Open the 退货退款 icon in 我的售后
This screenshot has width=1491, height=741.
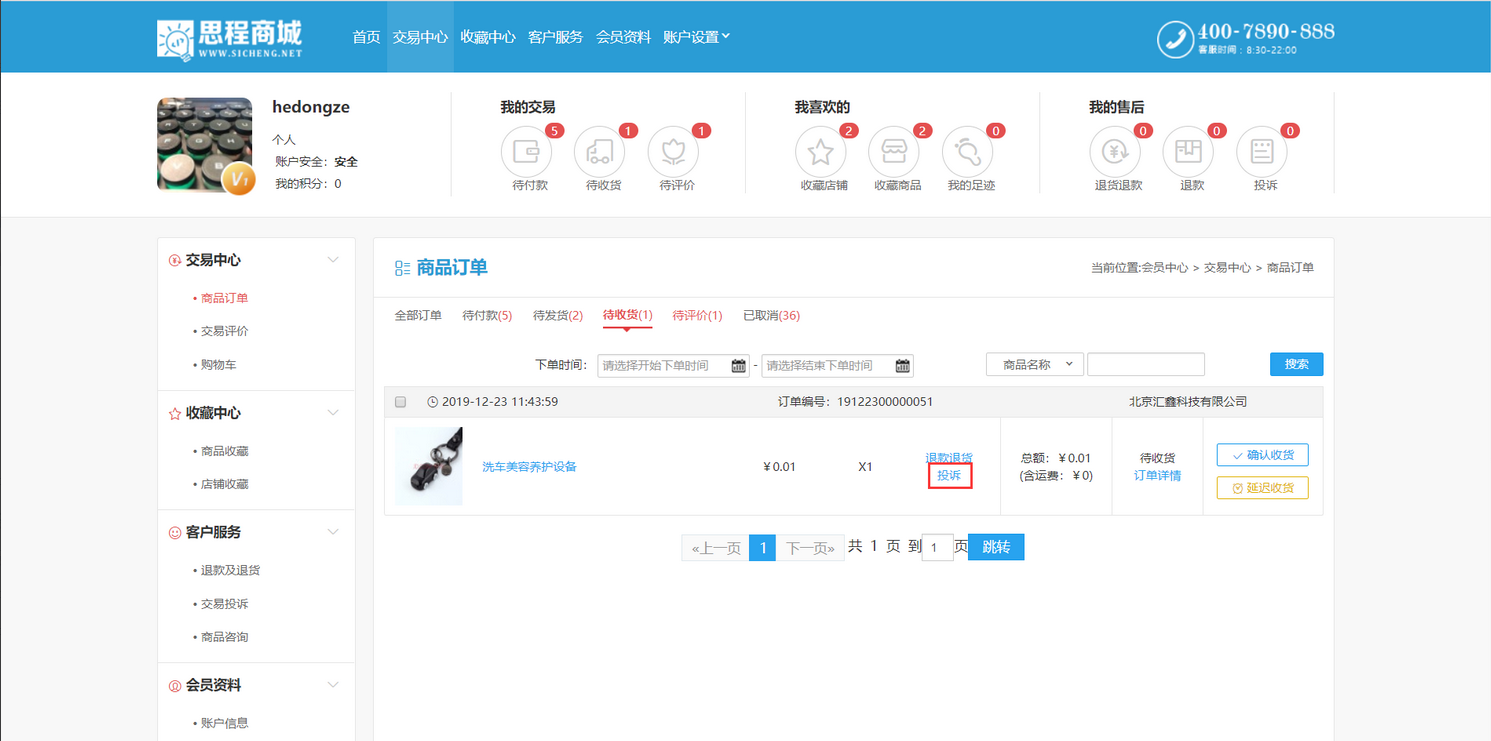coord(1114,152)
